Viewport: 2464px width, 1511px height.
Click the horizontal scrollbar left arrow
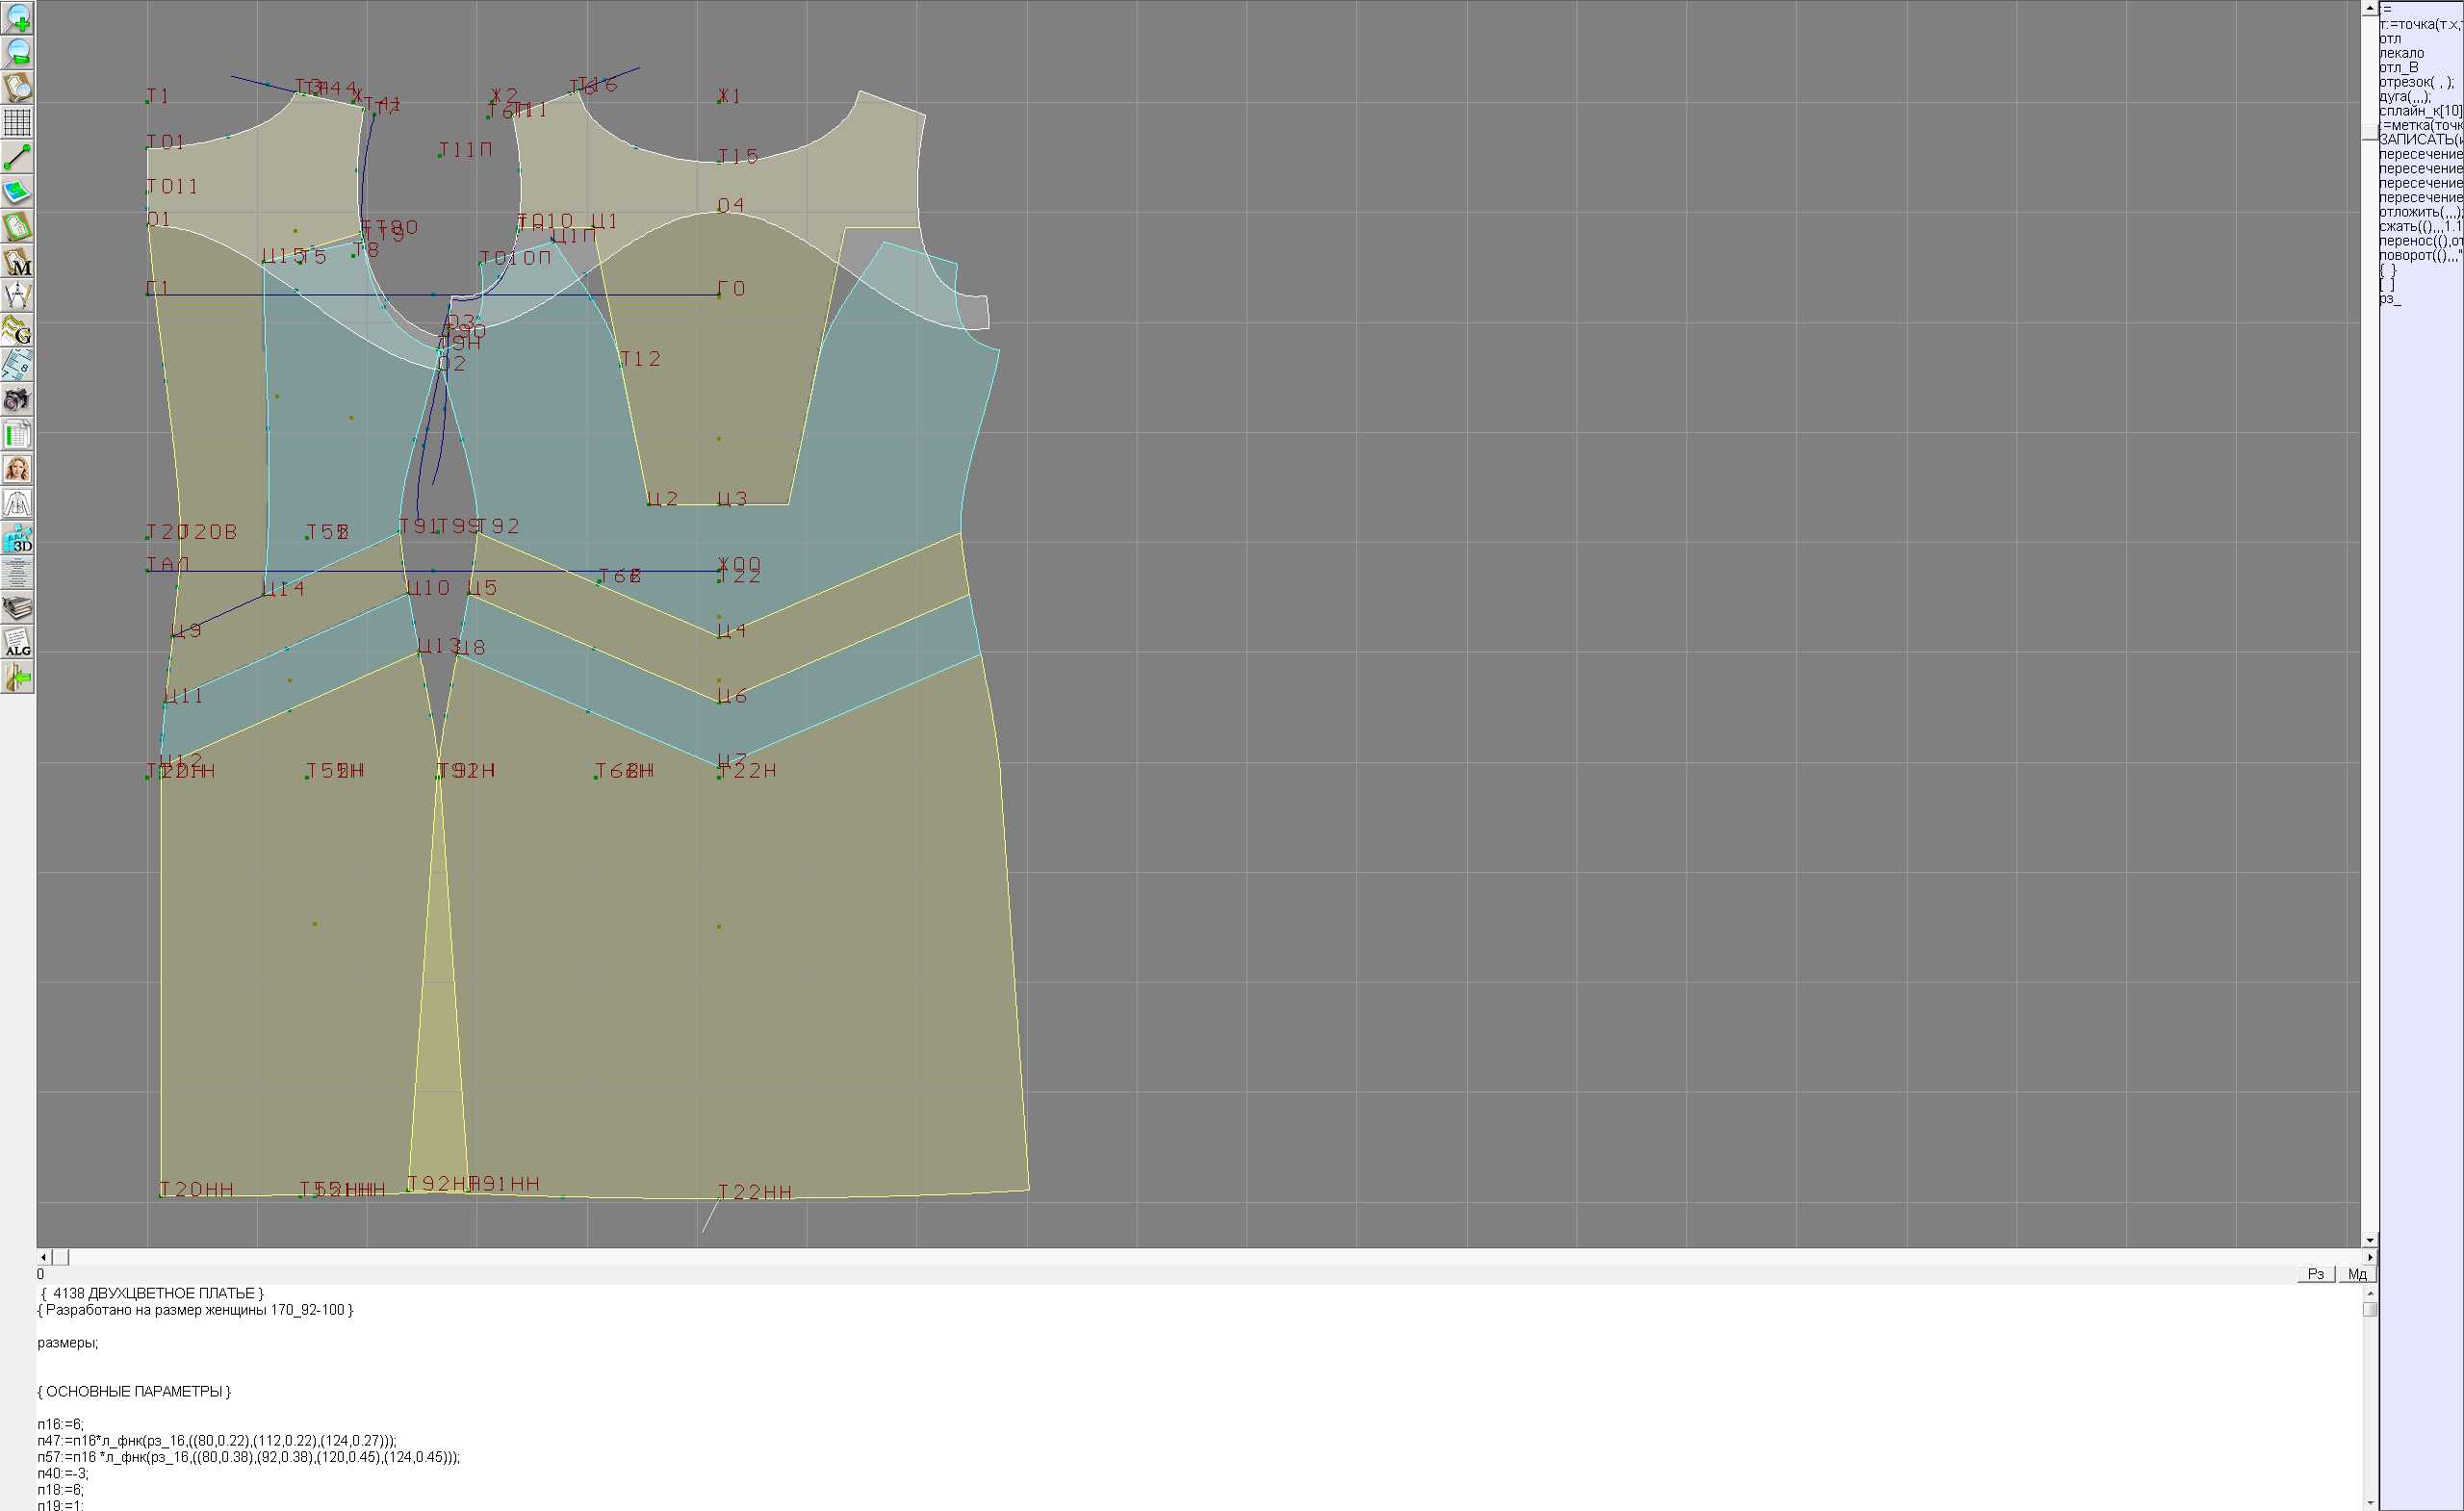coord(43,1257)
